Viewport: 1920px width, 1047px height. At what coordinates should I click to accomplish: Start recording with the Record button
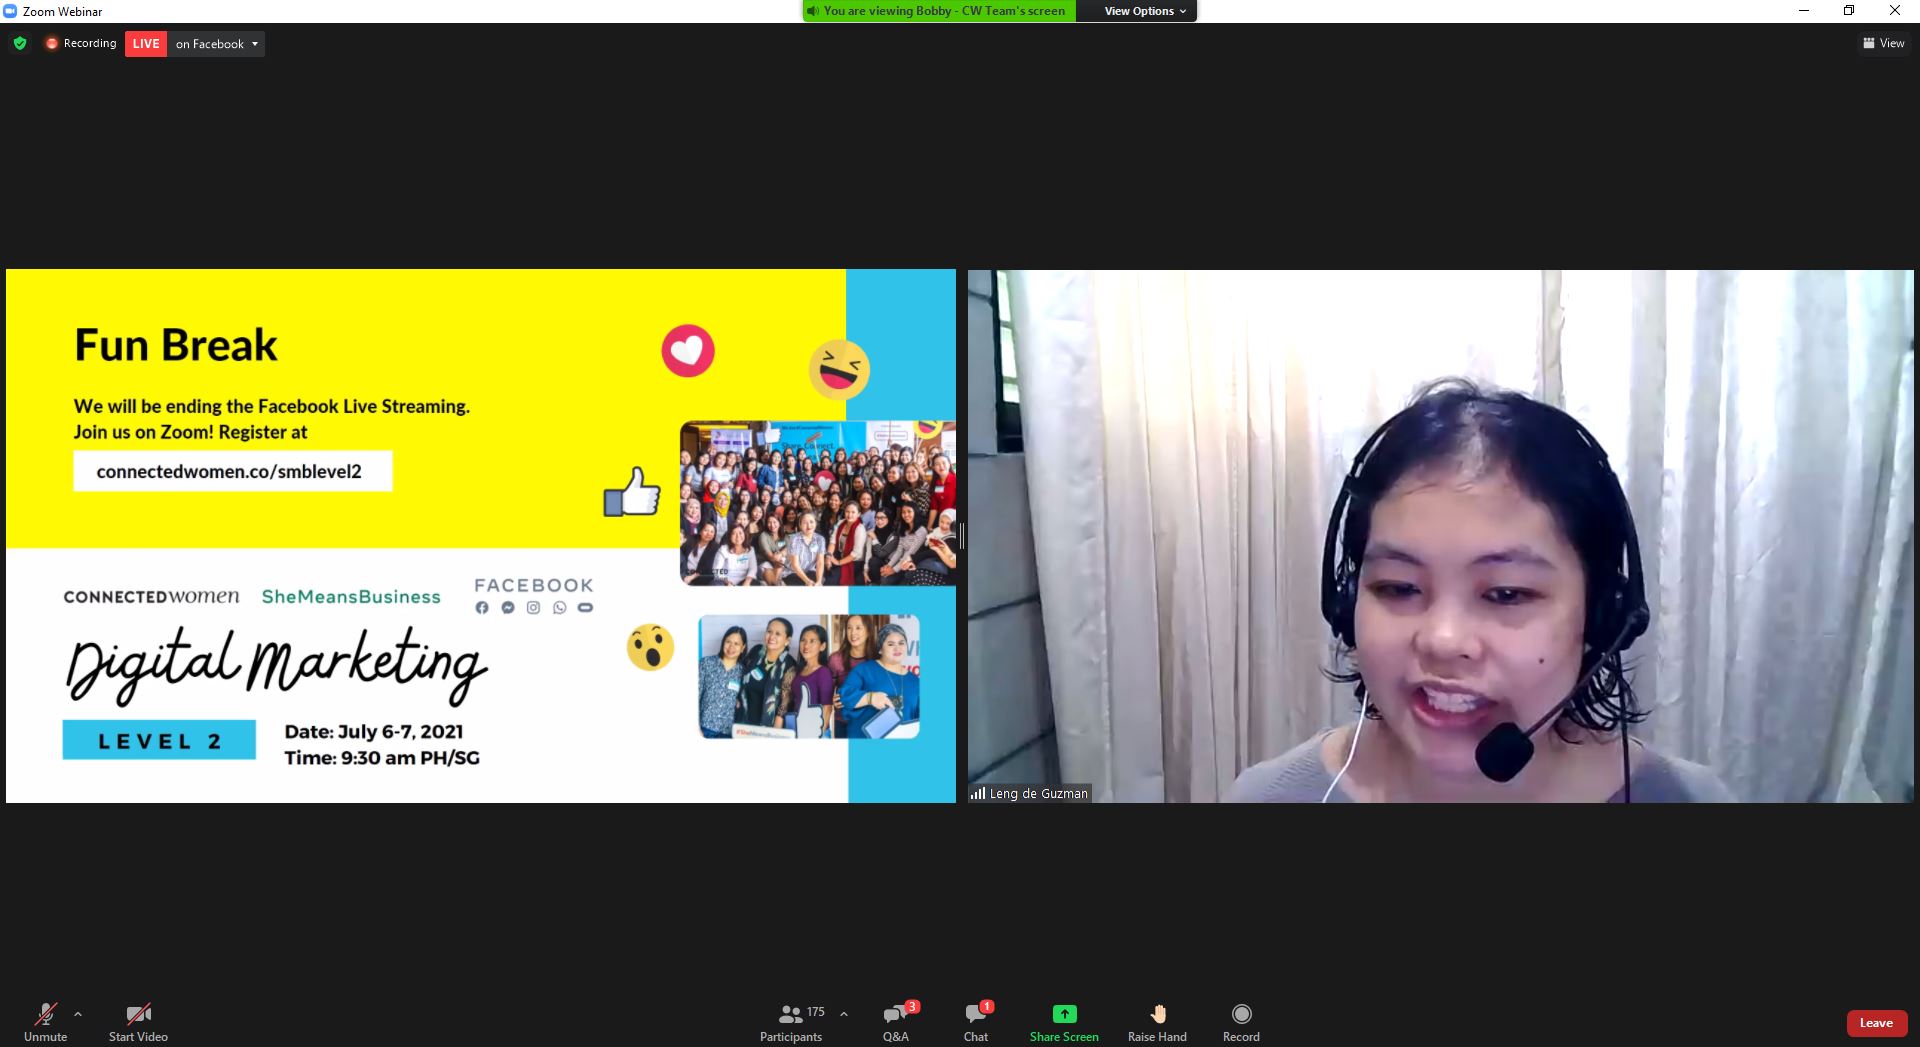1241,1022
